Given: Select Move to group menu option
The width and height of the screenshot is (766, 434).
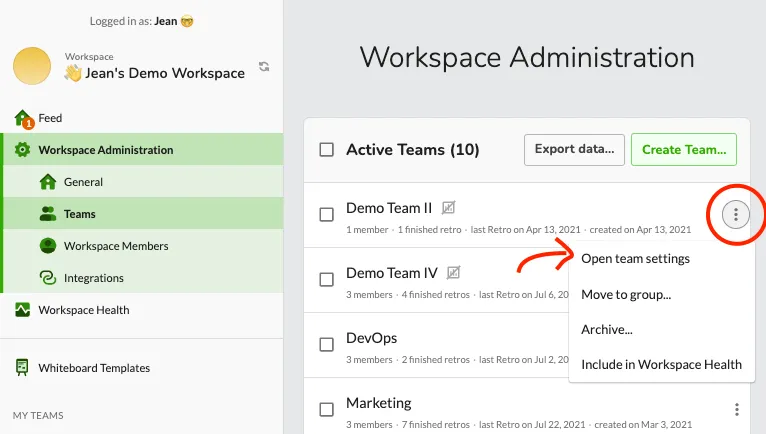Looking at the screenshot, I should 626,294.
